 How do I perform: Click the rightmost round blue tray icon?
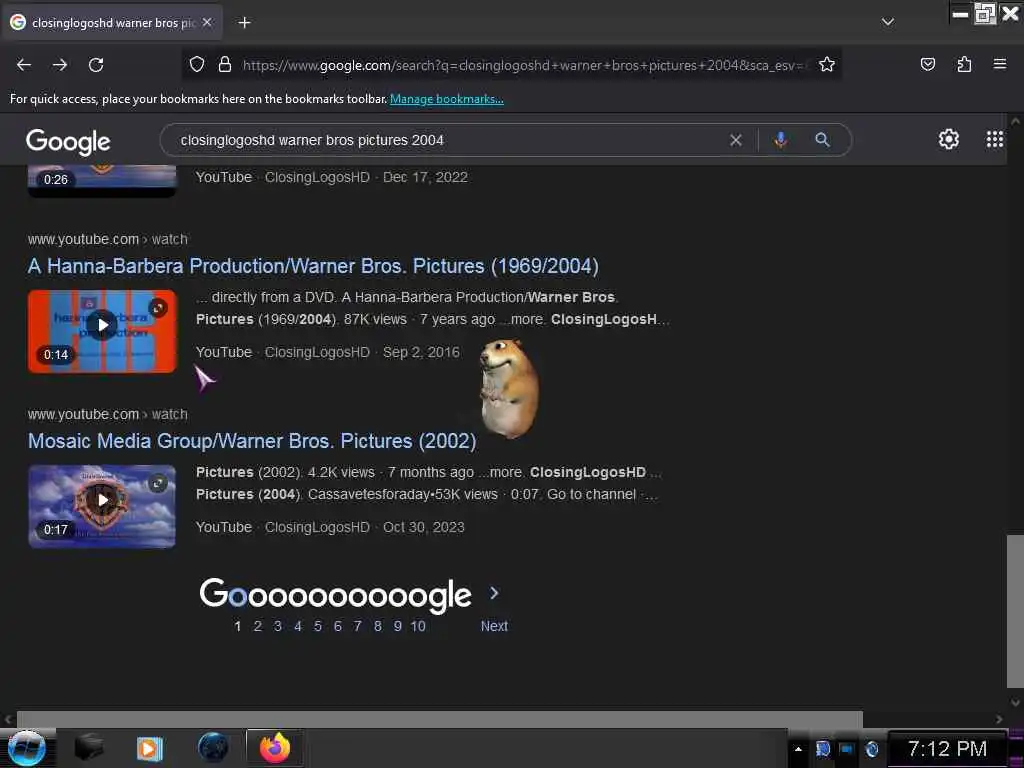[x=871, y=749]
